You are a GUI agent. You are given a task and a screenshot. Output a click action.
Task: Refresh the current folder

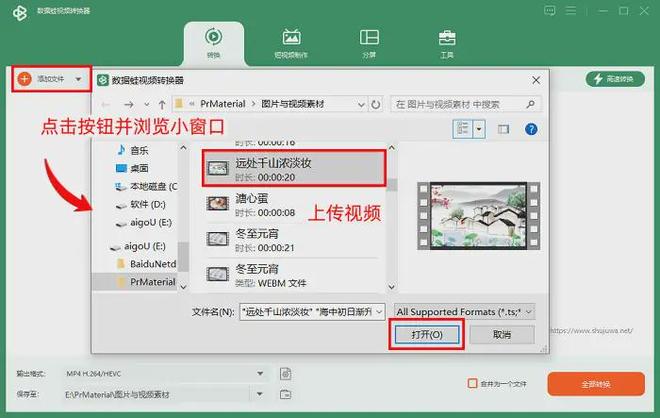coord(375,104)
